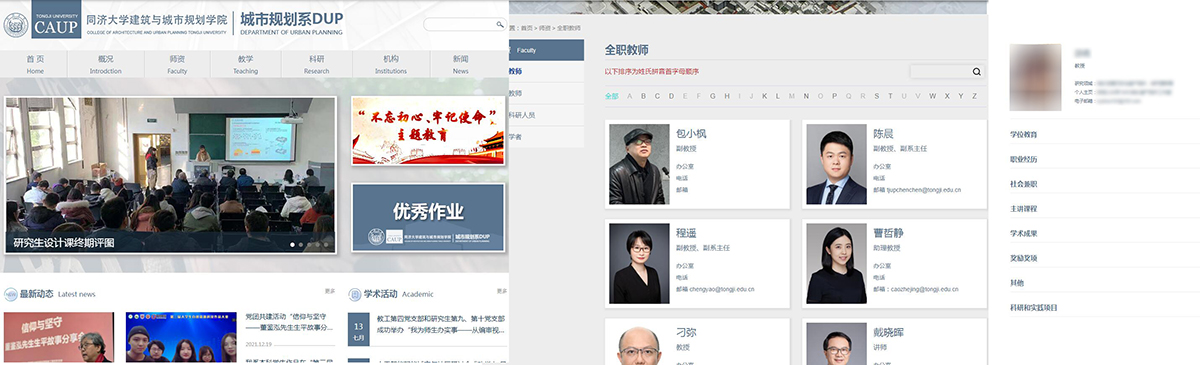Viewport: 1200px width, 365px height.
Task: Click the Faculty sidebar header
Action: pyautogui.click(x=546, y=49)
